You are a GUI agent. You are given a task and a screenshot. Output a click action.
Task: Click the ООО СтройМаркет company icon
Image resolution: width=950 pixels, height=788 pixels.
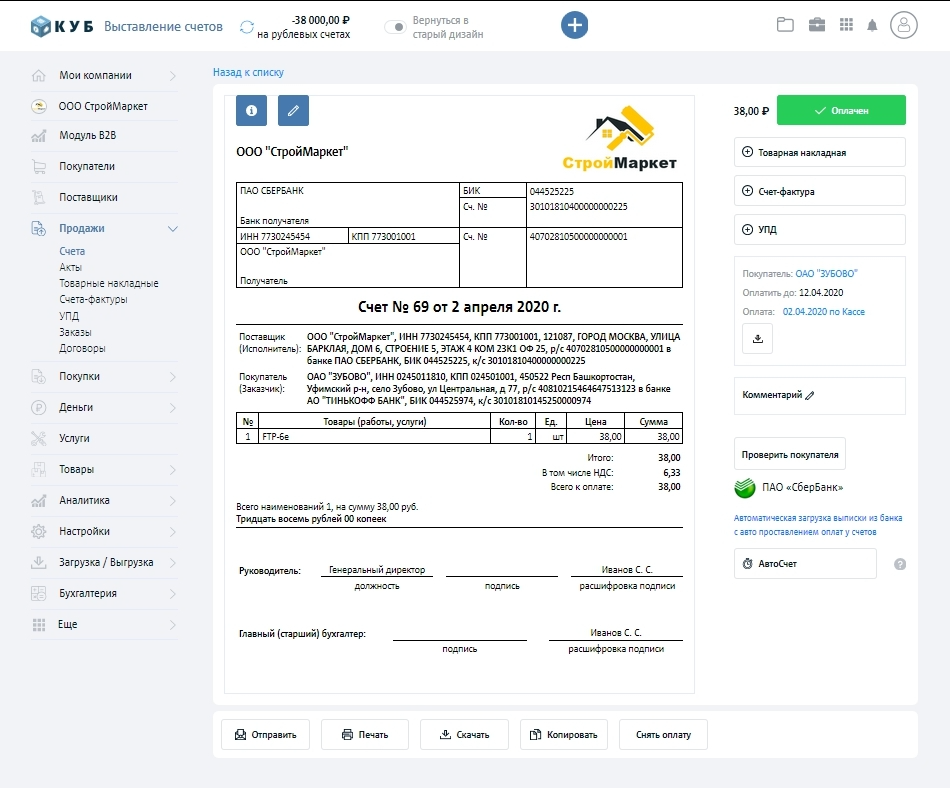tap(39, 106)
